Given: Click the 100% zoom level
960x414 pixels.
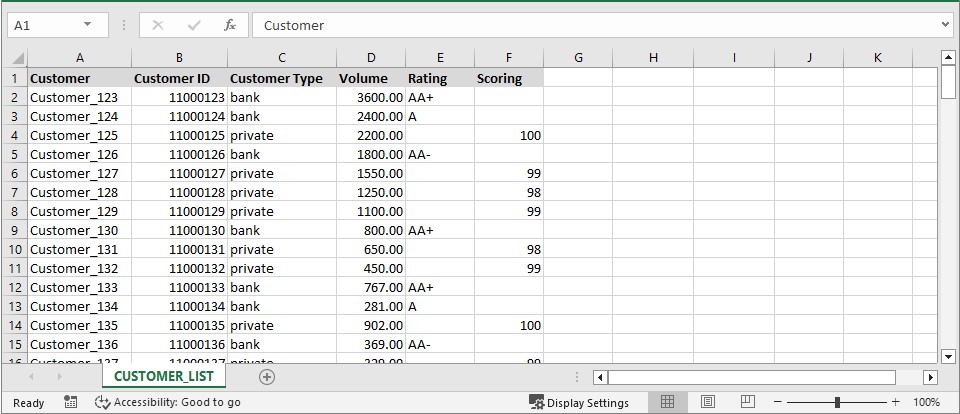Looking at the screenshot, I should tap(926, 402).
